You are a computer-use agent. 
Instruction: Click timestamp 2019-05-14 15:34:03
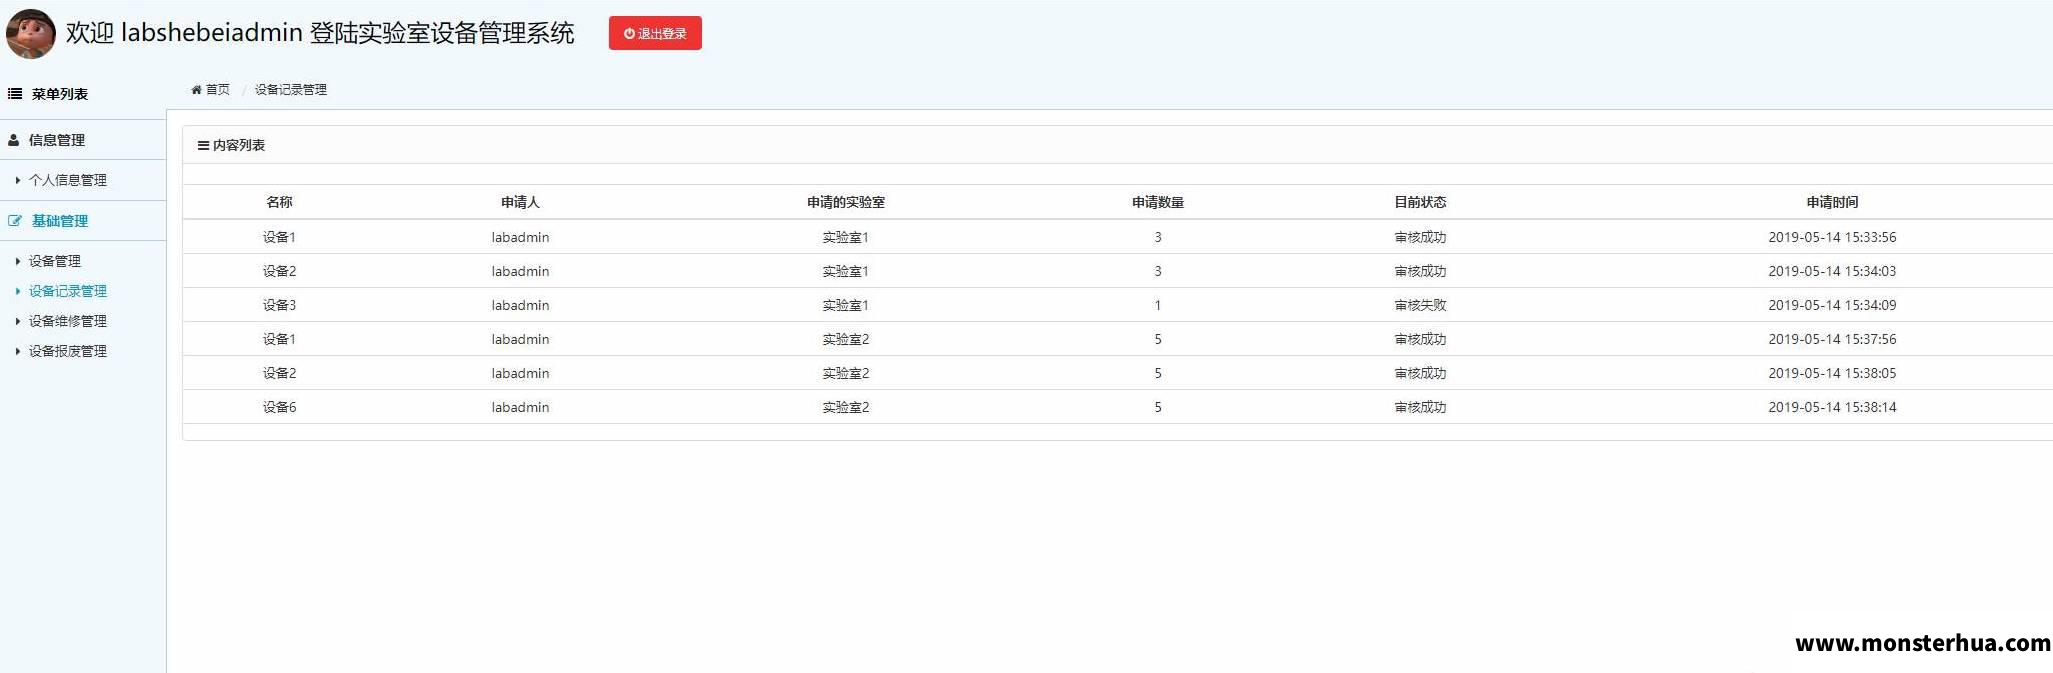1832,271
